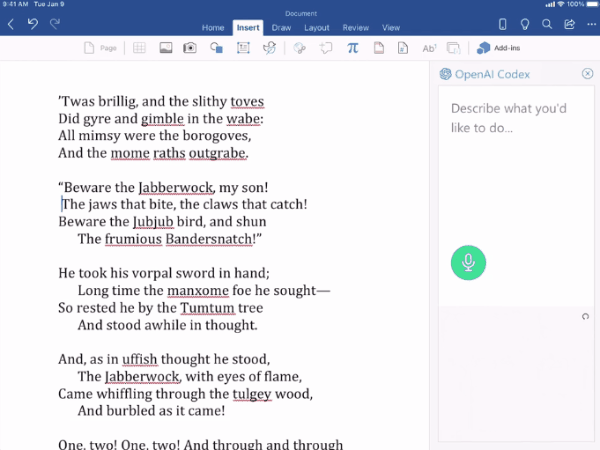Open search with magnifier icon
600x450 pixels.
pyautogui.click(x=547, y=24)
